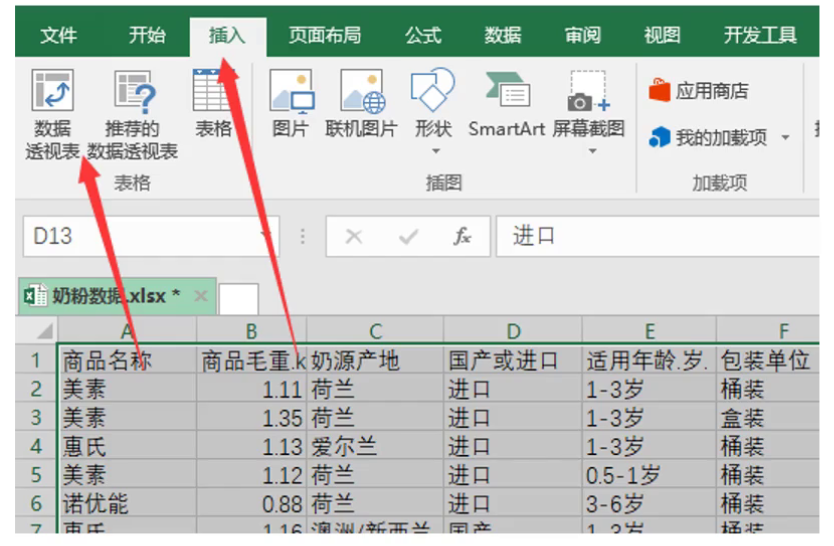Switch to the 视图 tab
The height and width of the screenshot is (546, 834).
[662, 36]
